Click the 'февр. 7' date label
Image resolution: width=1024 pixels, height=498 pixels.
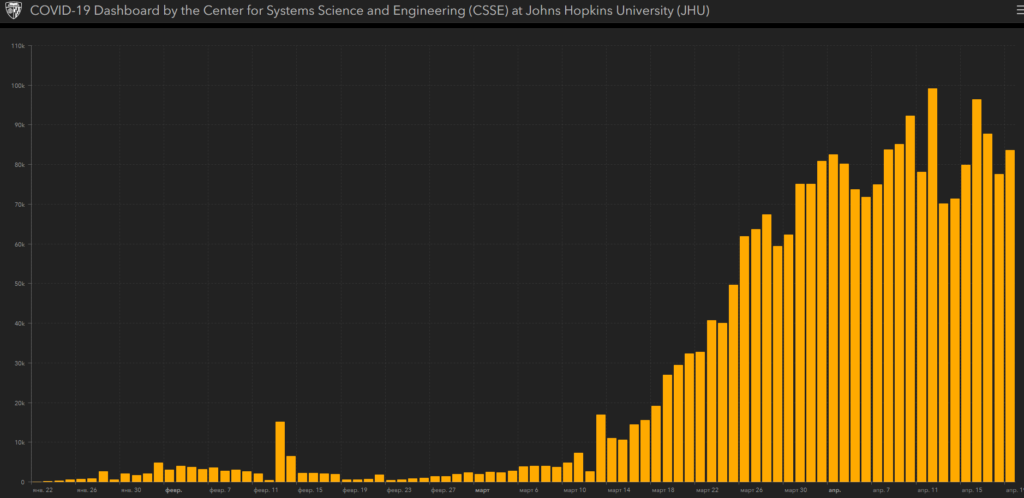coord(219,490)
